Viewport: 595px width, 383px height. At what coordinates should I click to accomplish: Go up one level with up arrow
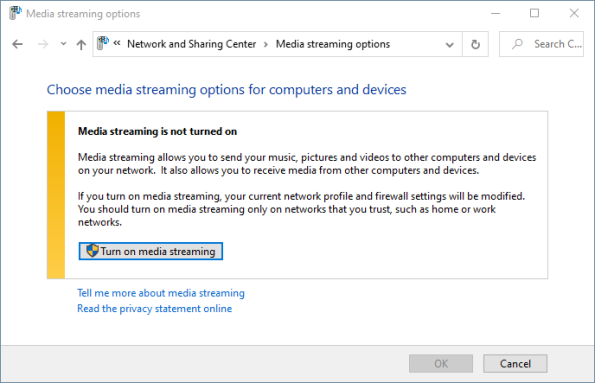[x=81, y=44]
